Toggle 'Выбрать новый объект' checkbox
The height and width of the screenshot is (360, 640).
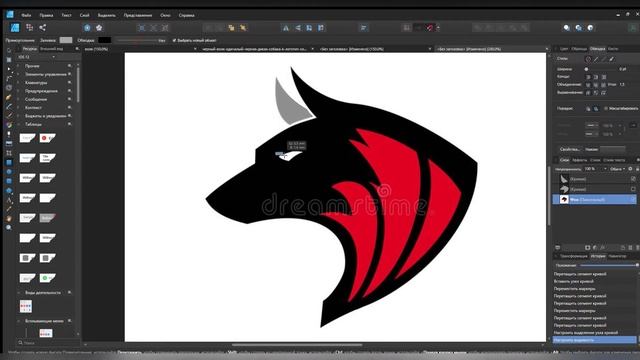pos(174,40)
